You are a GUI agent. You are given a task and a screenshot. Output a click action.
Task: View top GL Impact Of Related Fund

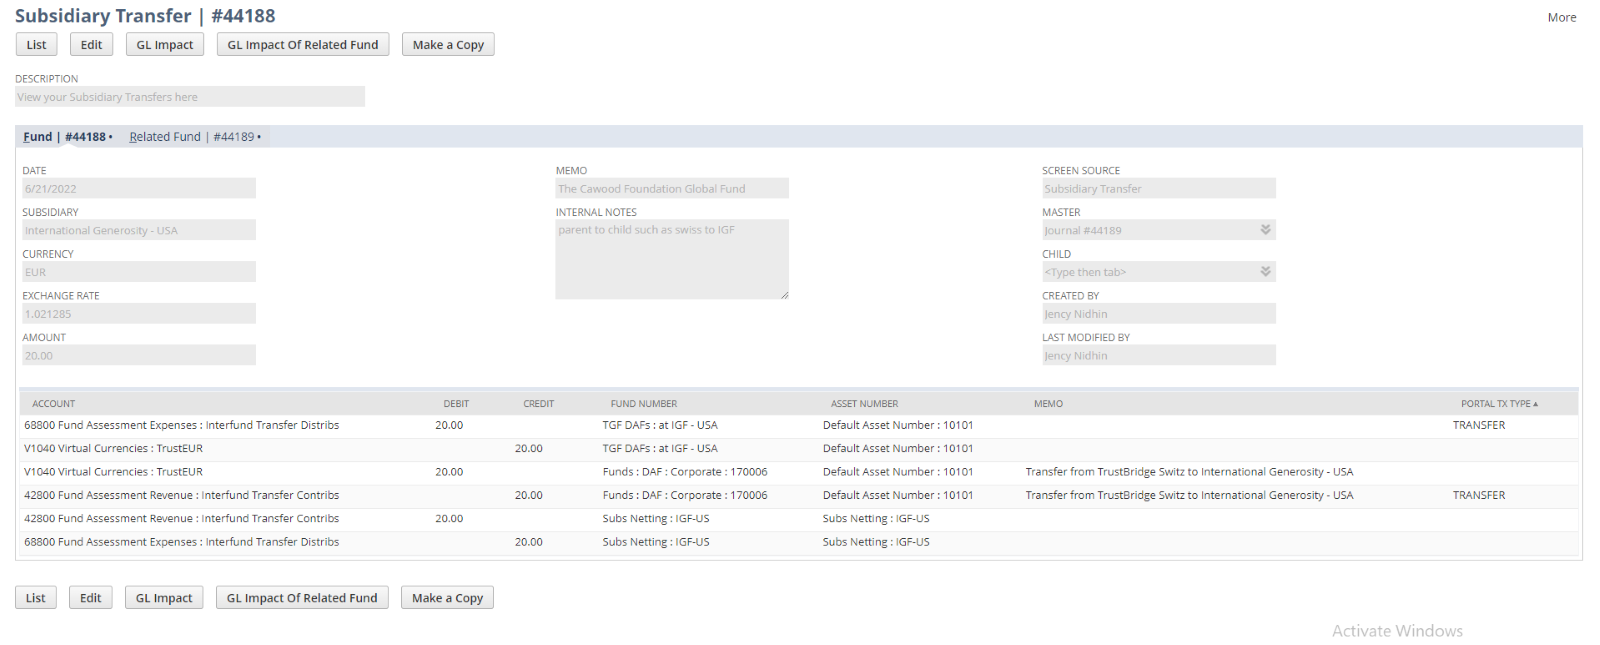tap(302, 45)
